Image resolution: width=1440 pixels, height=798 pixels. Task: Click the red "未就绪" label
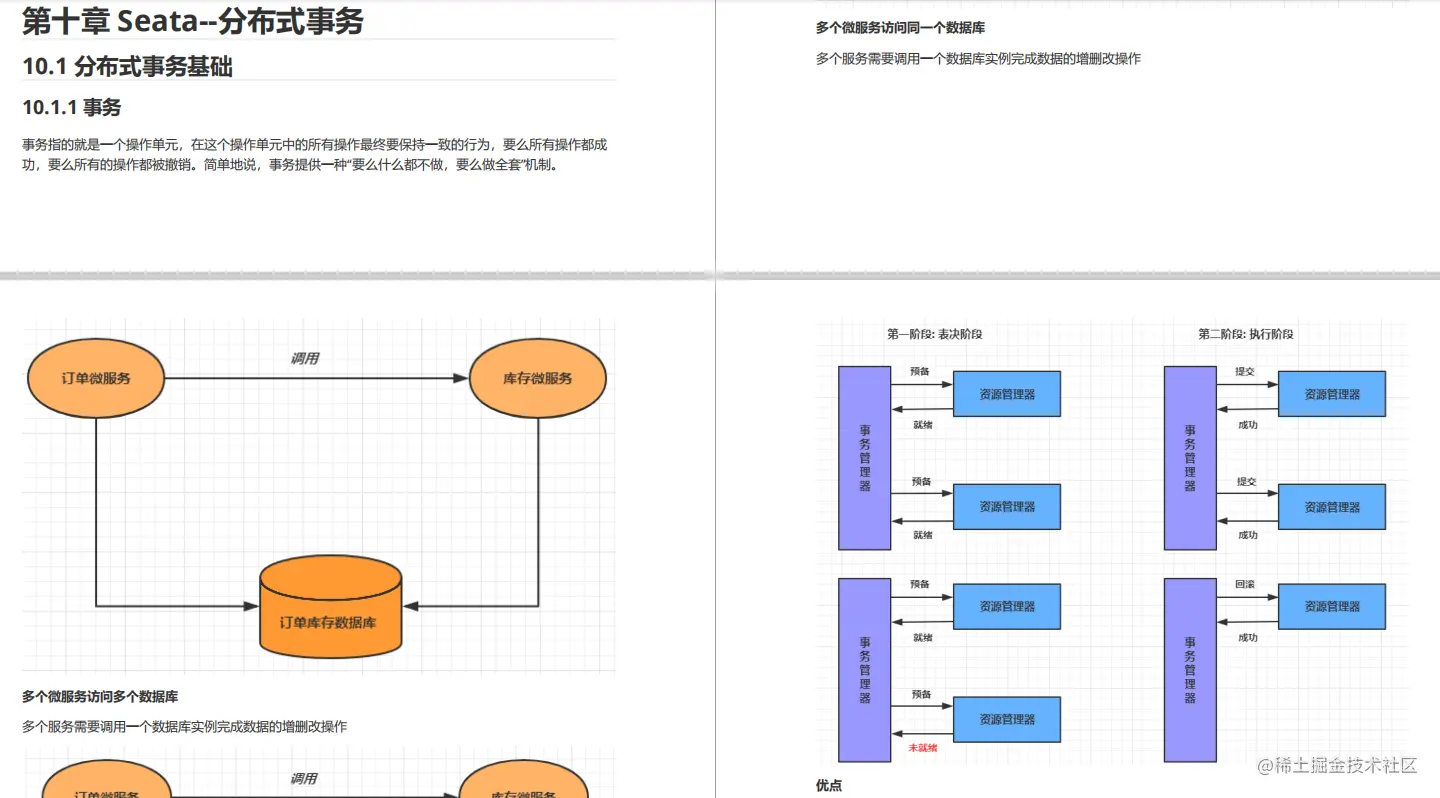pos(922,748)
